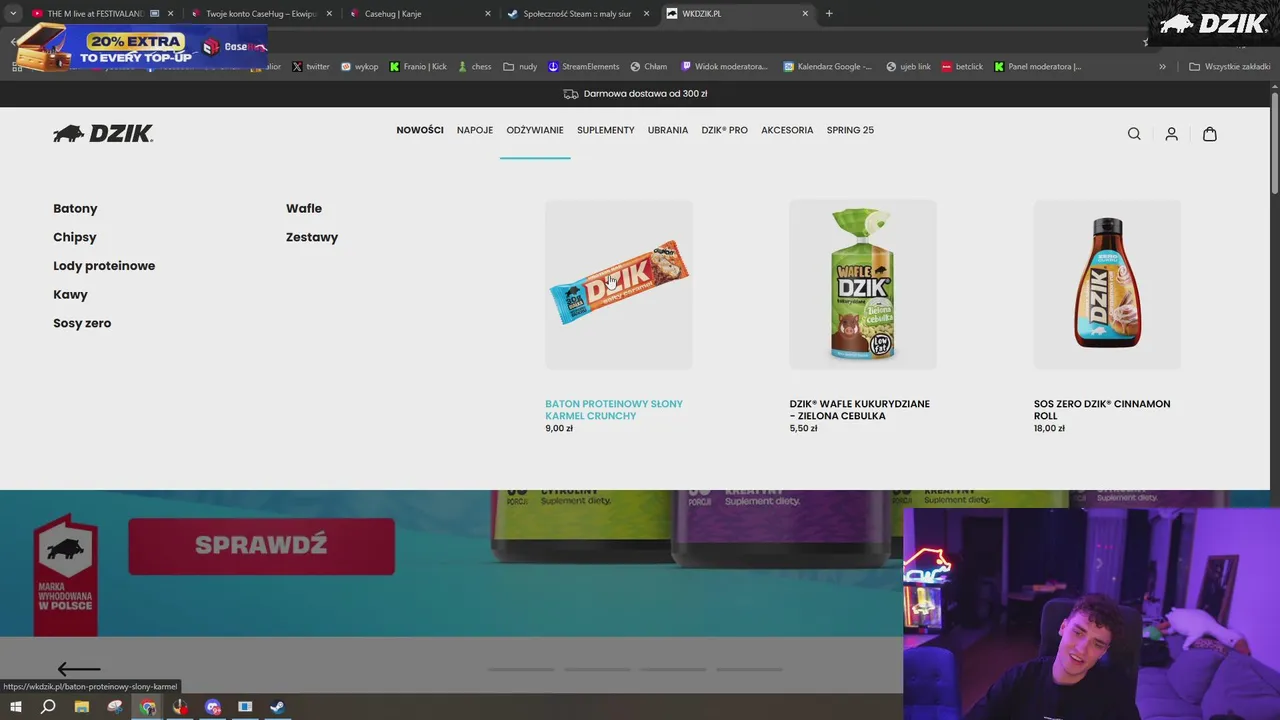Open the UBRANIA menu
This screenshot has width=1280, height=720.
click(x=668, y=130)
